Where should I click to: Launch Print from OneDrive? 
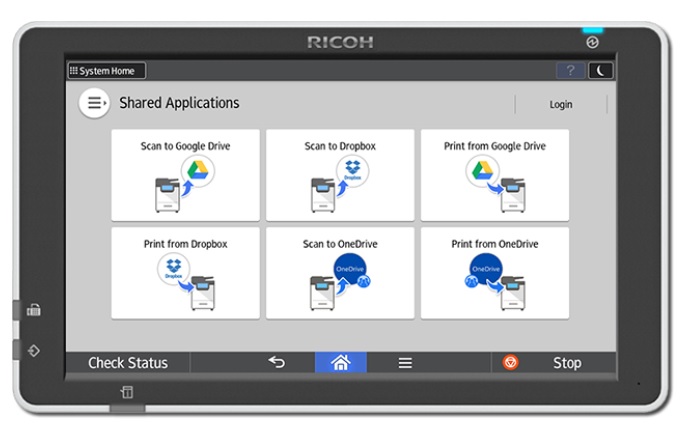pyautogui.click(x=495, y=273)
